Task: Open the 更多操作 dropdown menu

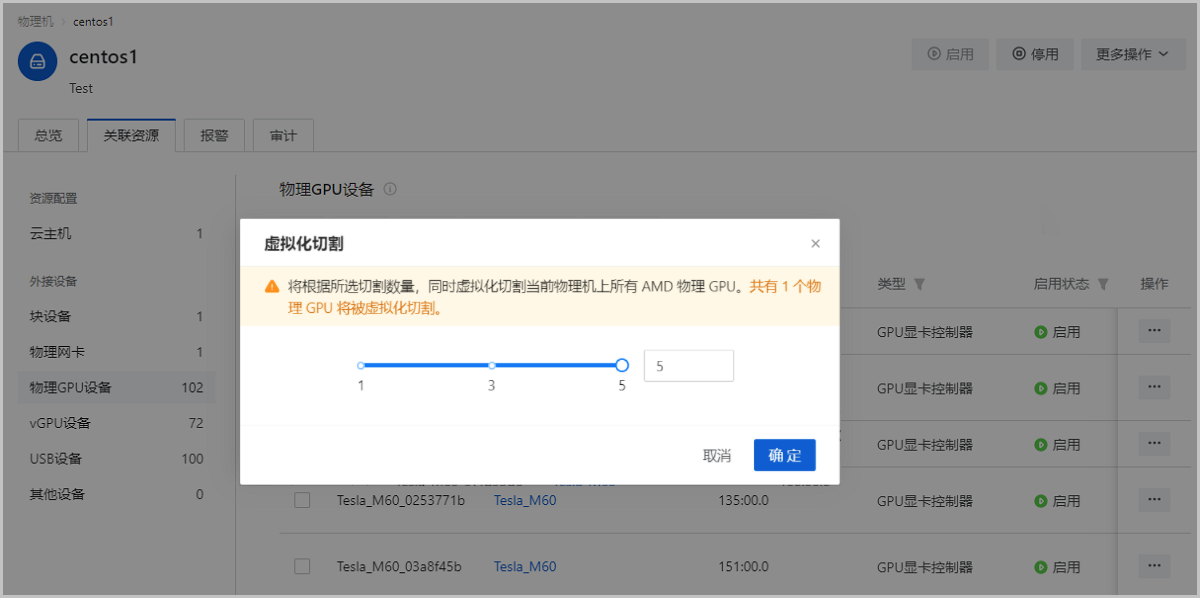Action: point(1133,54)
